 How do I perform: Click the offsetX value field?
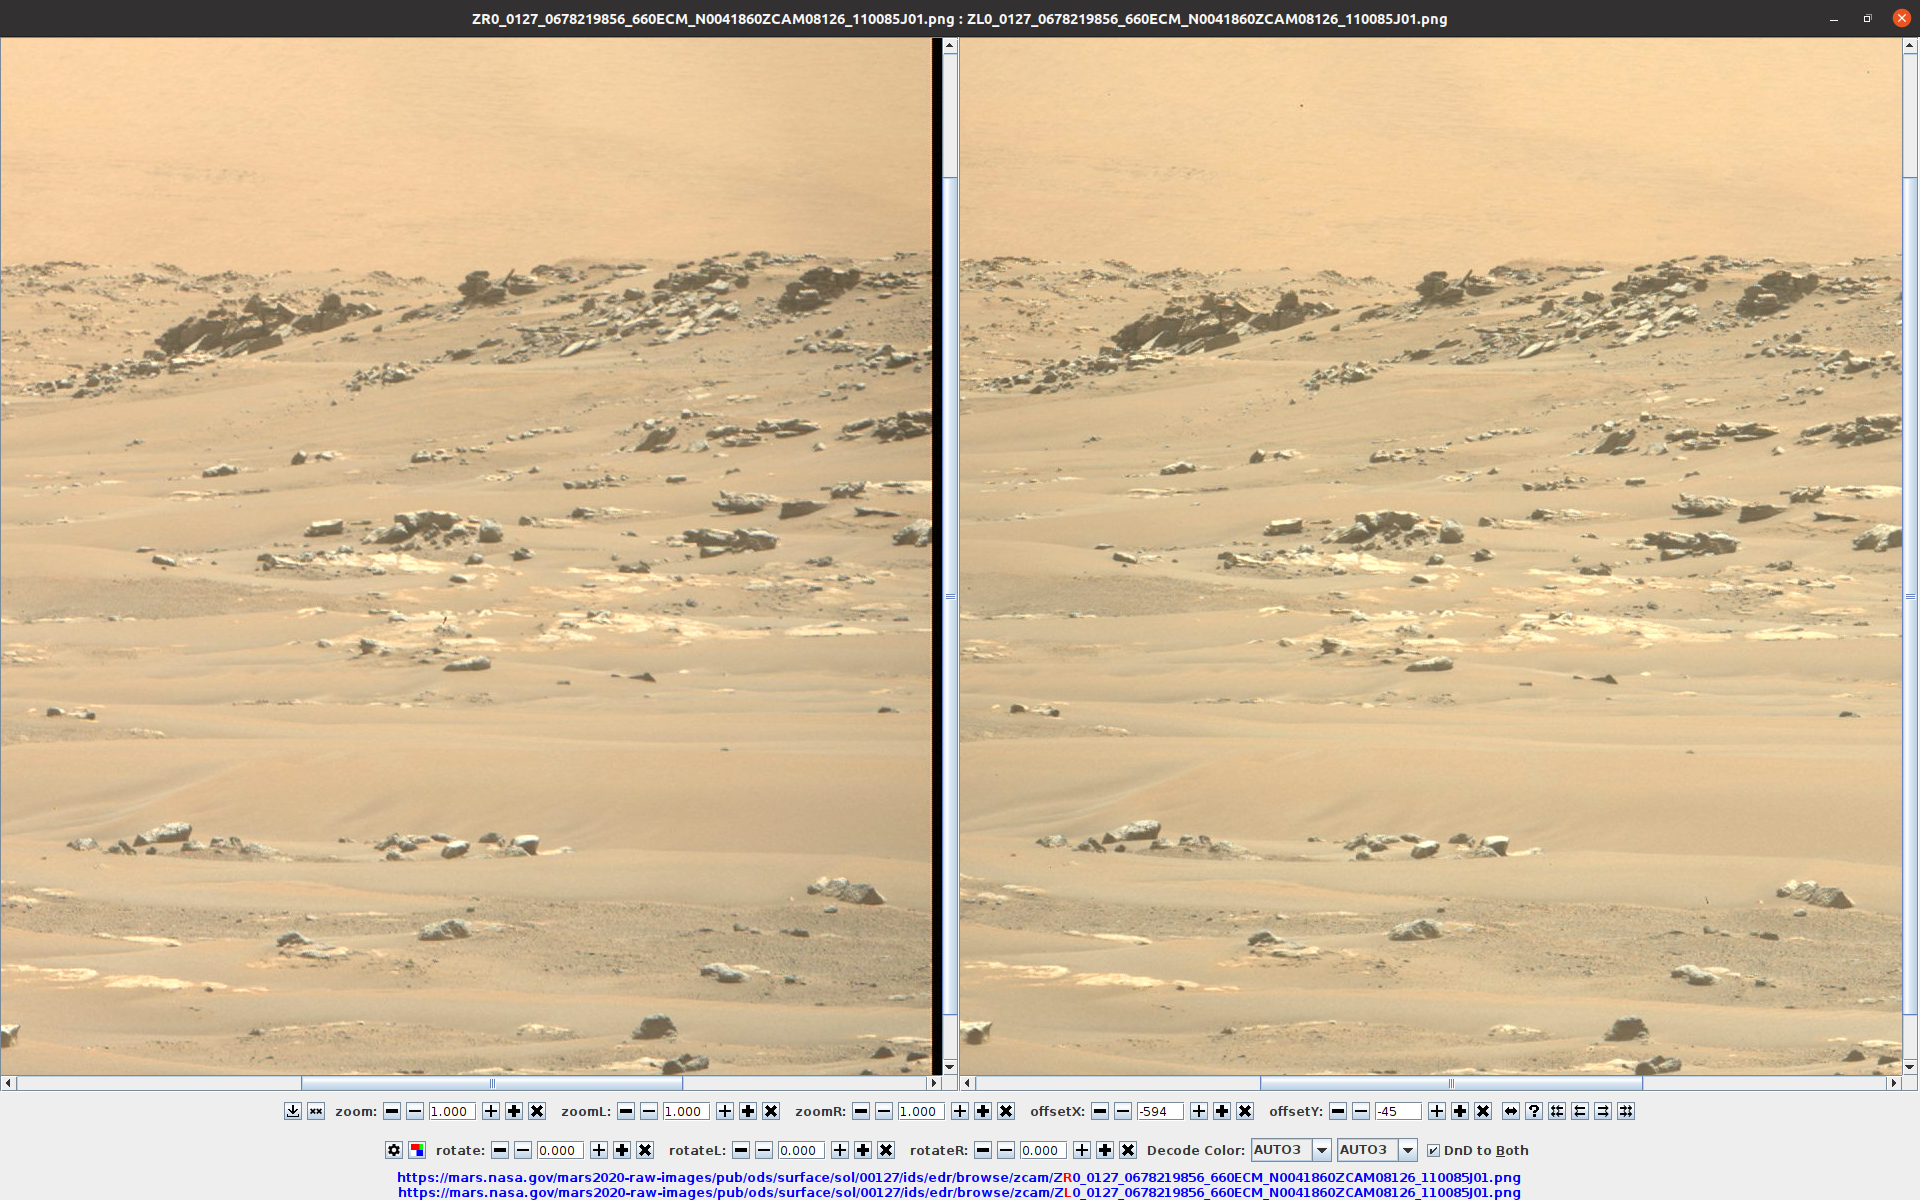pyautogui.click(x=1159, y=1111)
